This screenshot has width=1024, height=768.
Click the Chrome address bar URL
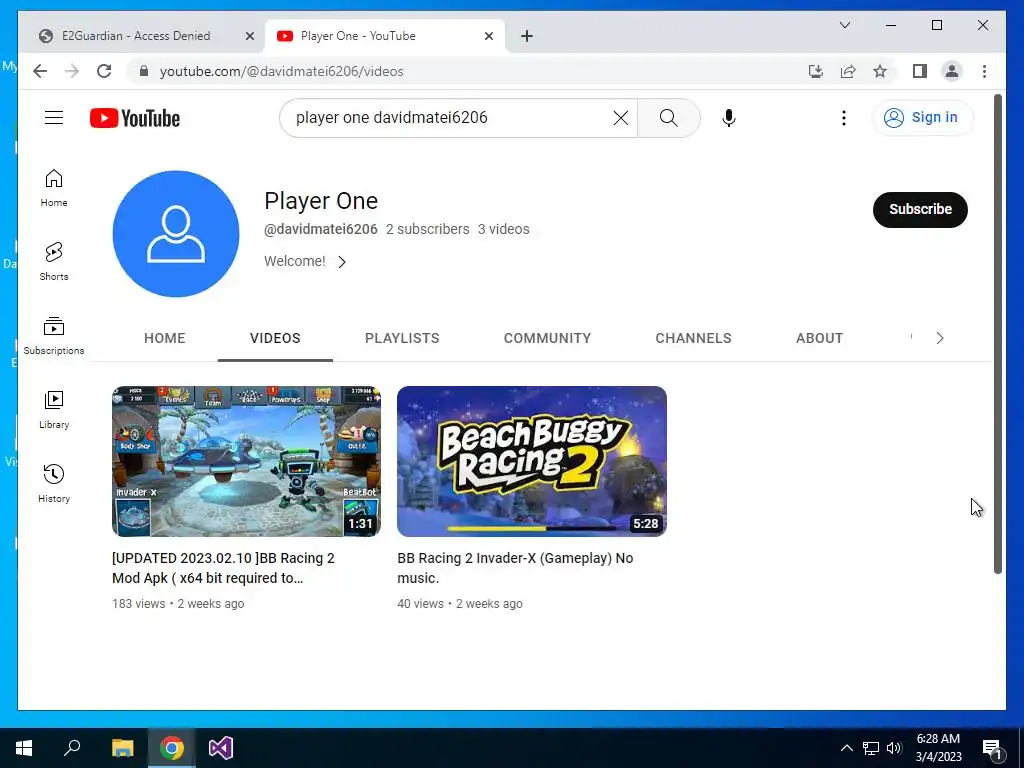point(281,71)
